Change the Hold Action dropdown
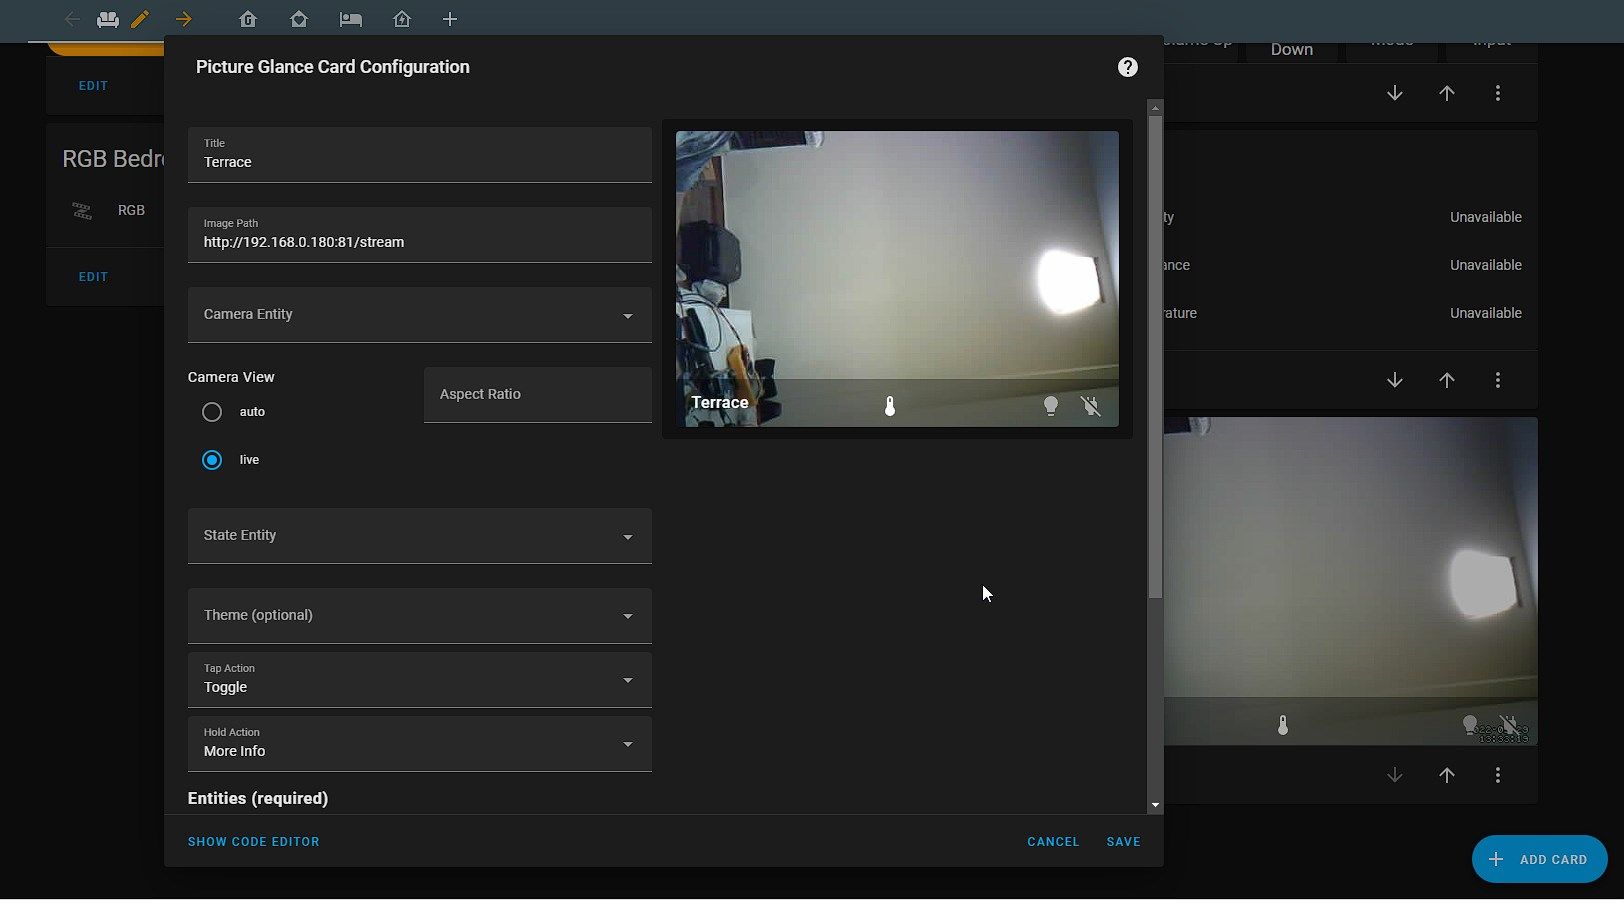 (419, 744)
